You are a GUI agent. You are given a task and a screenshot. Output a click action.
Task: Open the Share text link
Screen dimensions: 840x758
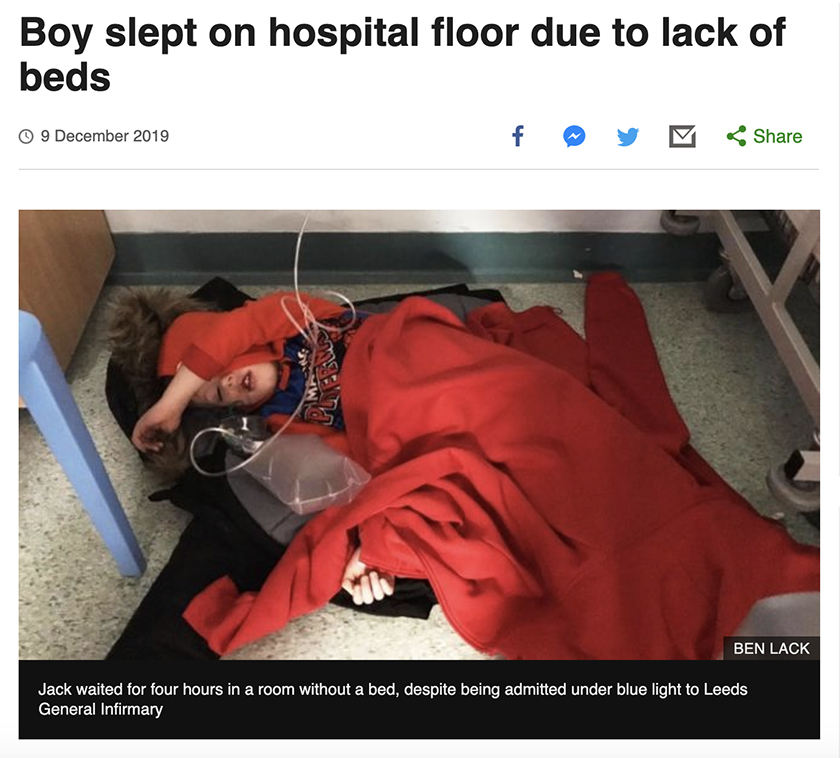pos(777,136)
